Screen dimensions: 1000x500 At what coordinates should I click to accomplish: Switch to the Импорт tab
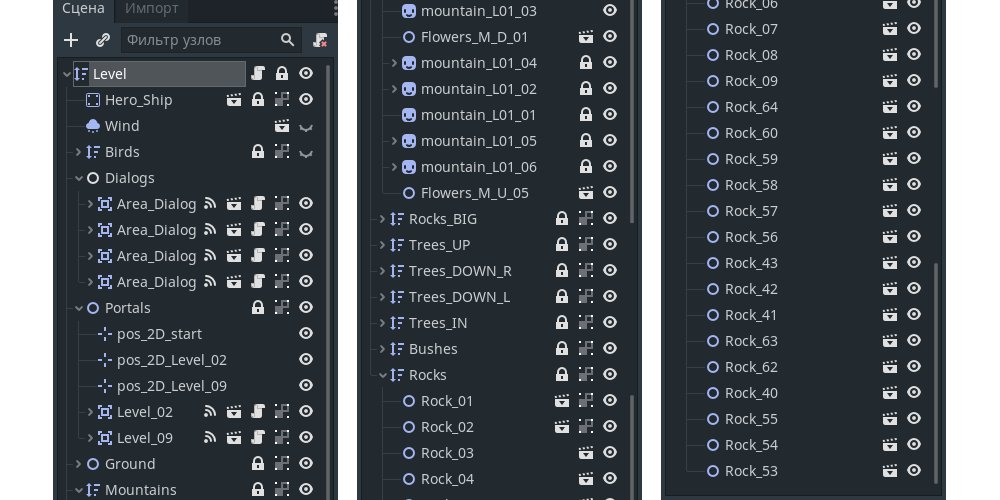pyautogui.click(x=152, y=9)
